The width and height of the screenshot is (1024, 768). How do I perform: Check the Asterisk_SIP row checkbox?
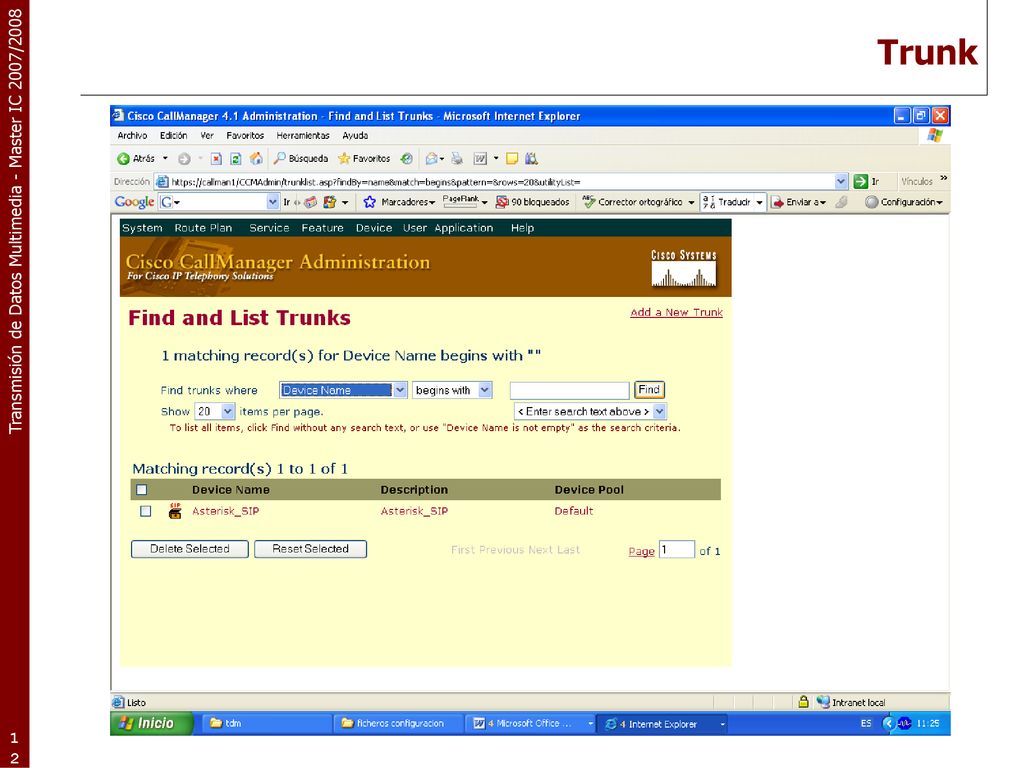pyautogui.click(x=146, y=511)
